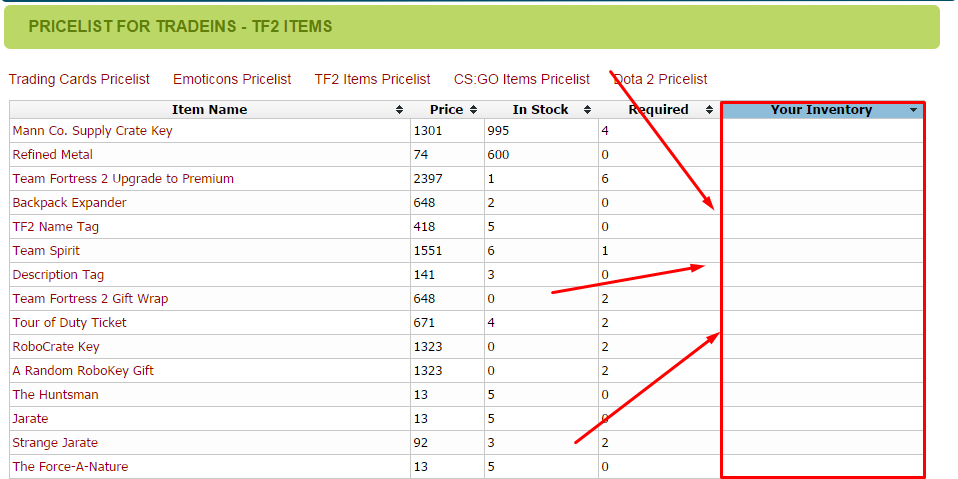Open Trading Cards Pricelist link
The width and height of the screenshot is (958, 479).
click(x=79, y=79)
